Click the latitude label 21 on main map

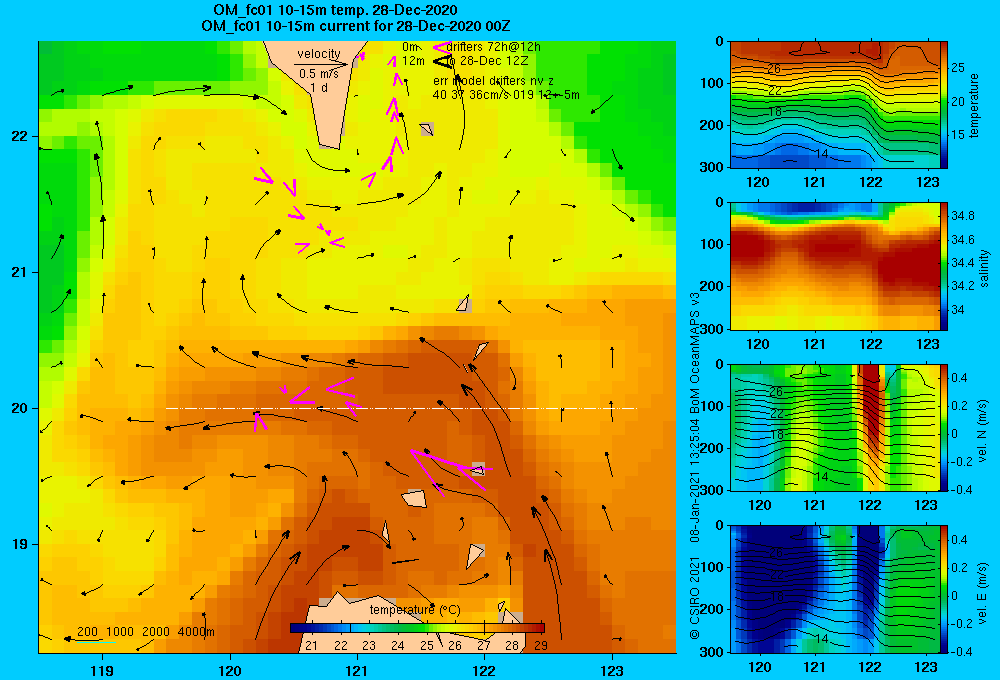(x=20, y=272)
